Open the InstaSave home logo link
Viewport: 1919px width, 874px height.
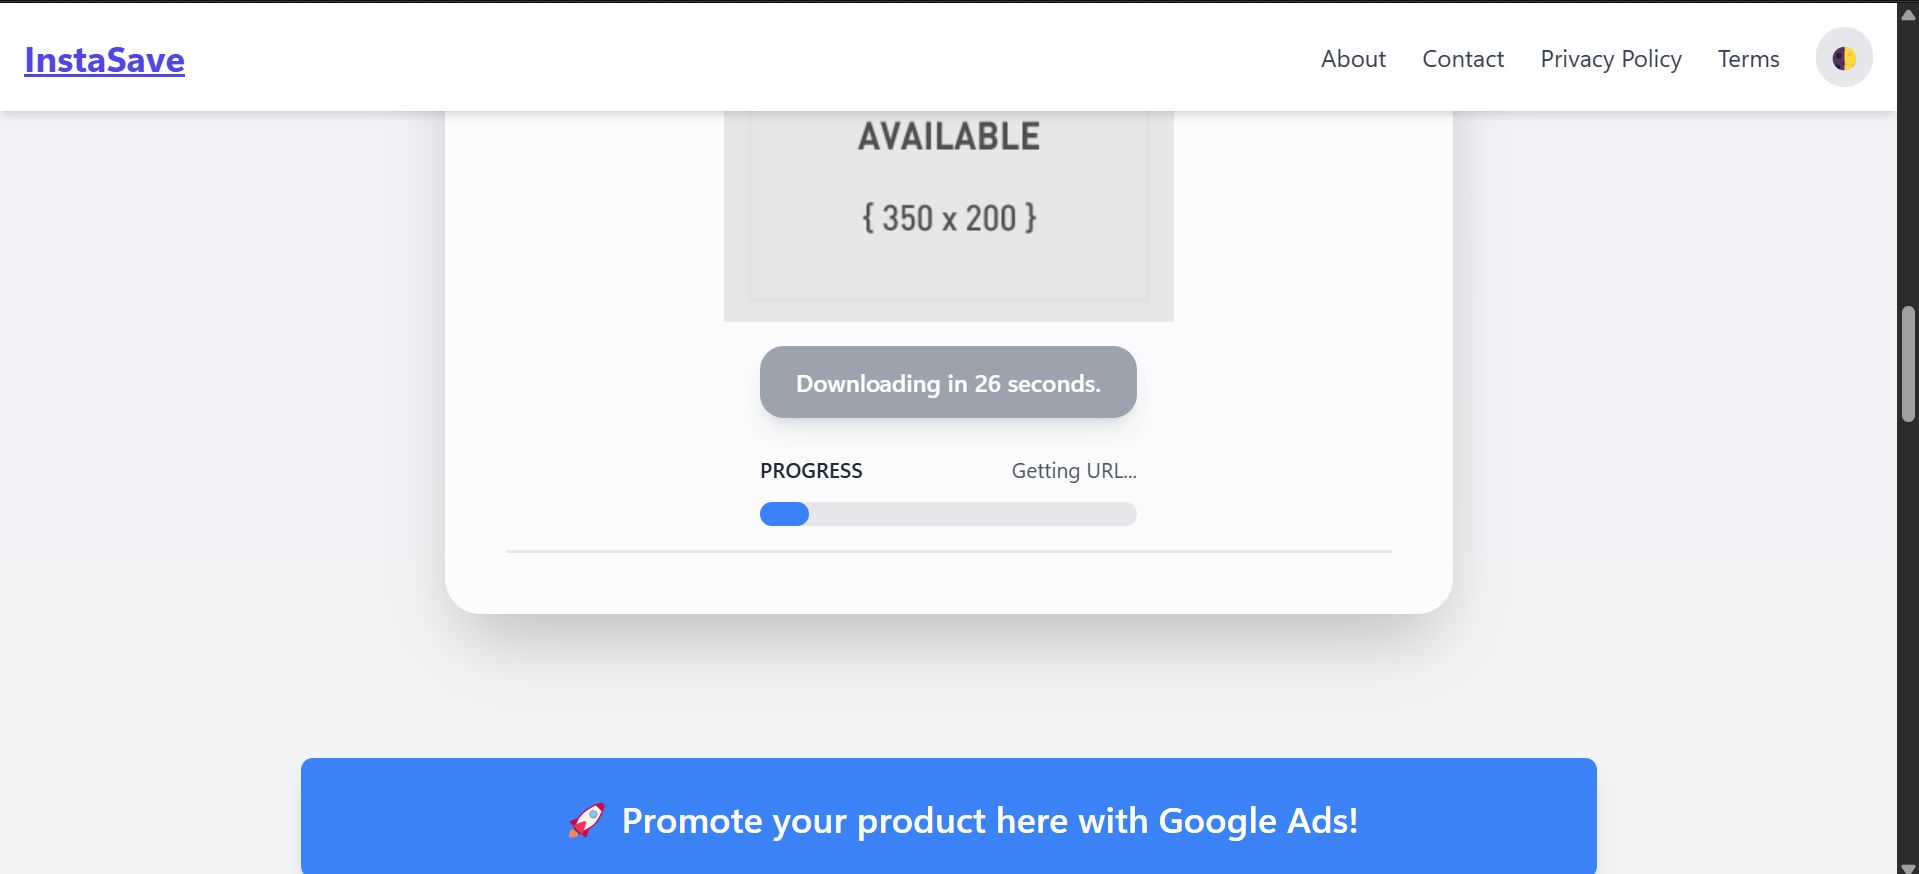pos(104,60)
